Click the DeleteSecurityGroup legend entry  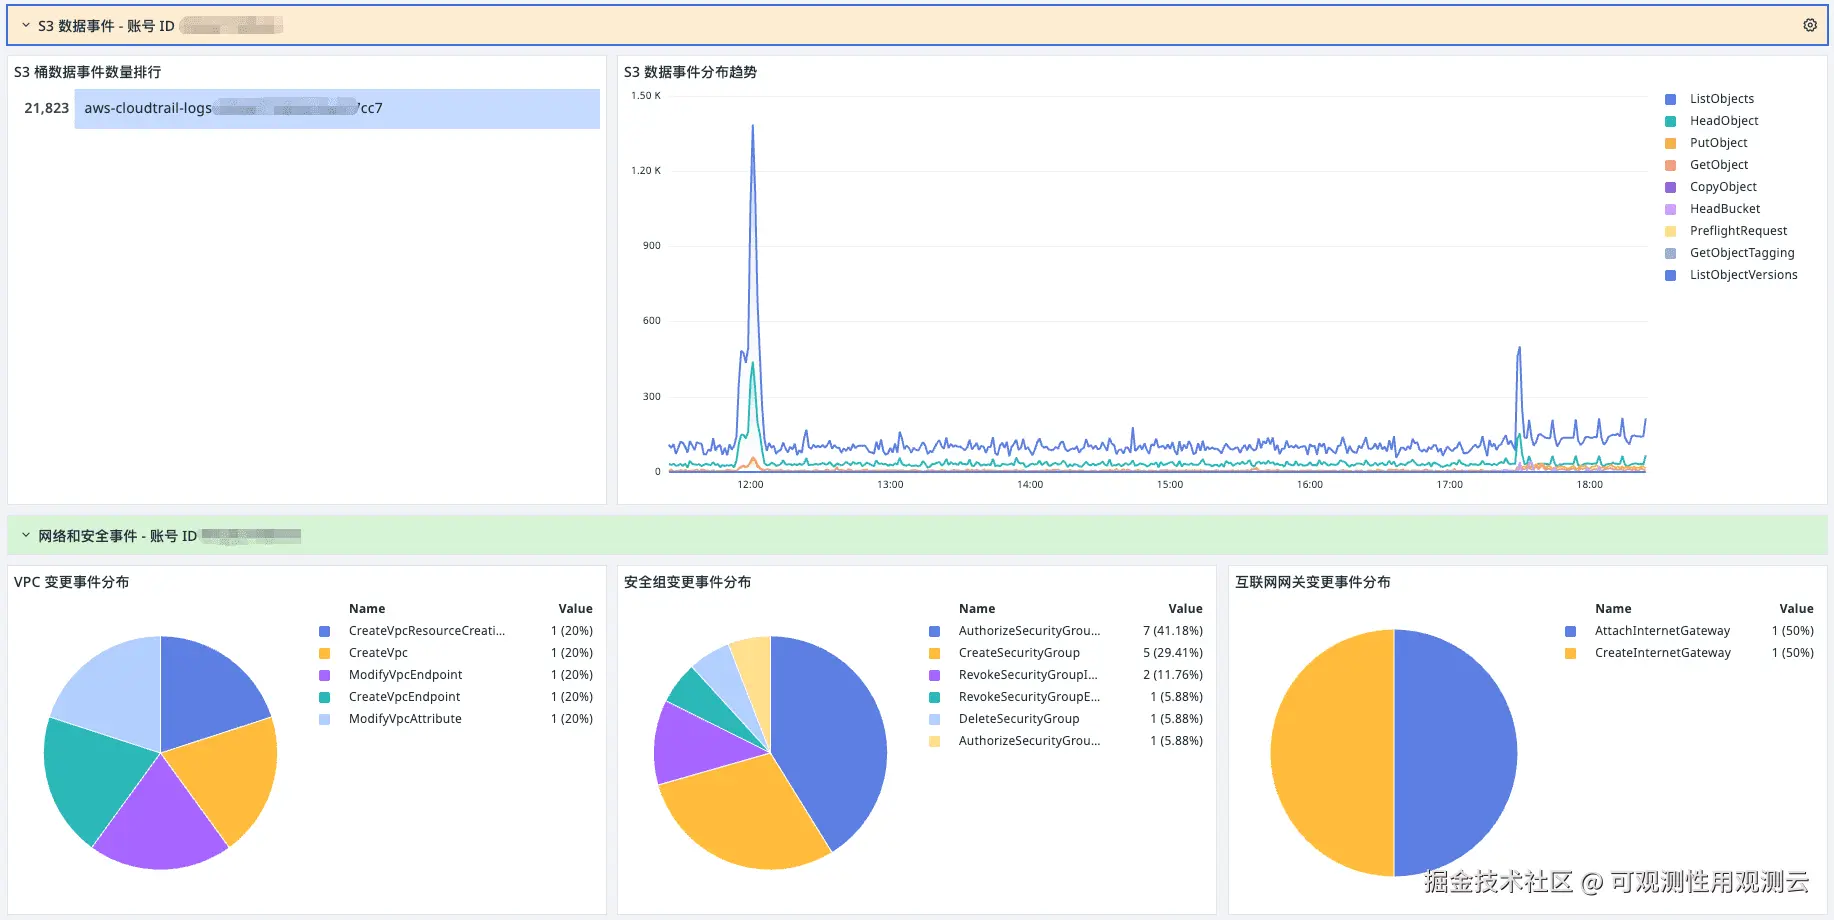(x=1018, y=719)
